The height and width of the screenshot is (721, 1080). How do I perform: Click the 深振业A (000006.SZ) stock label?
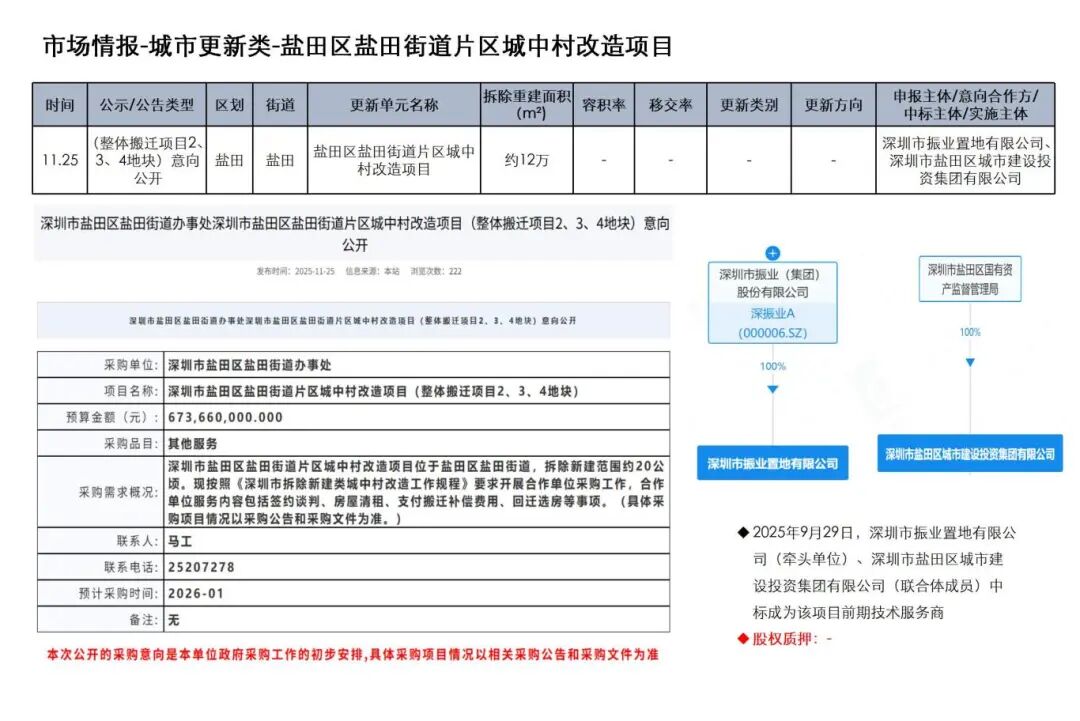772,322
